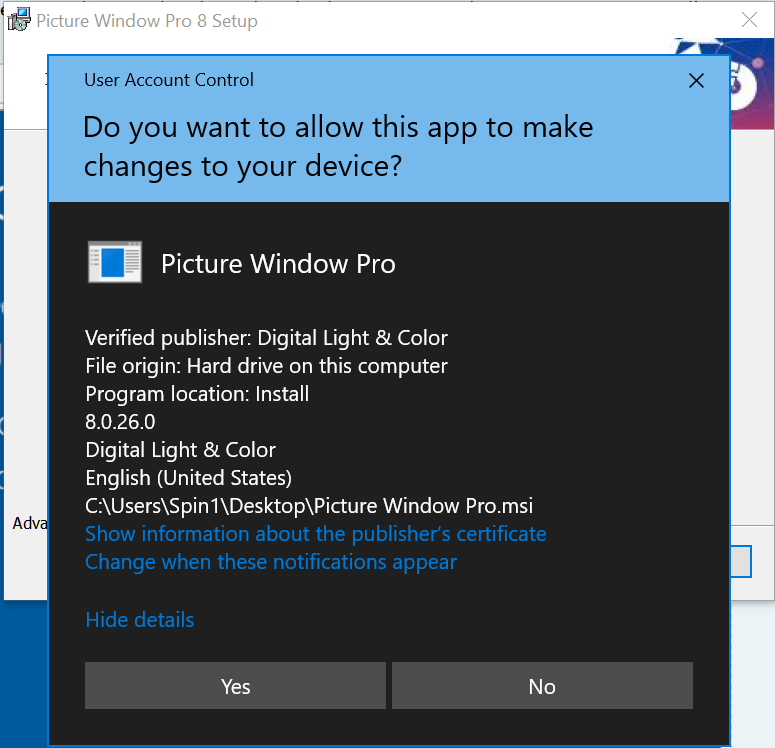775x748 pixels.
Task: Click File origin: Hard drive line
Action: [266, 366]
